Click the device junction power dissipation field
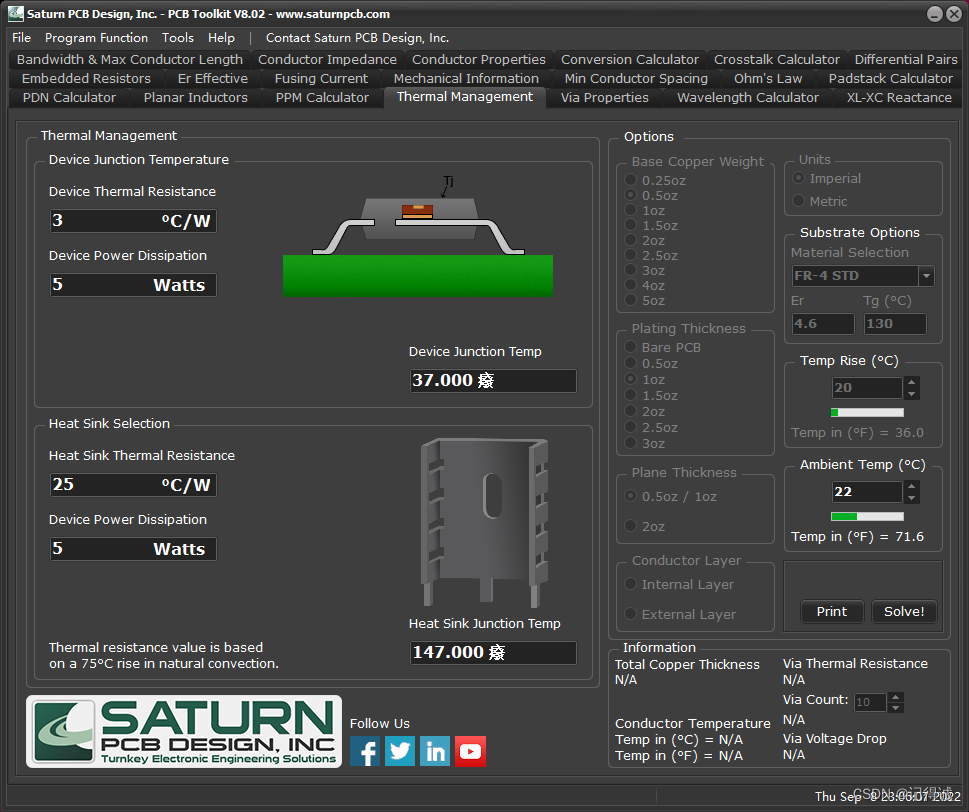The image size is (969, 812). click(133, 285)
